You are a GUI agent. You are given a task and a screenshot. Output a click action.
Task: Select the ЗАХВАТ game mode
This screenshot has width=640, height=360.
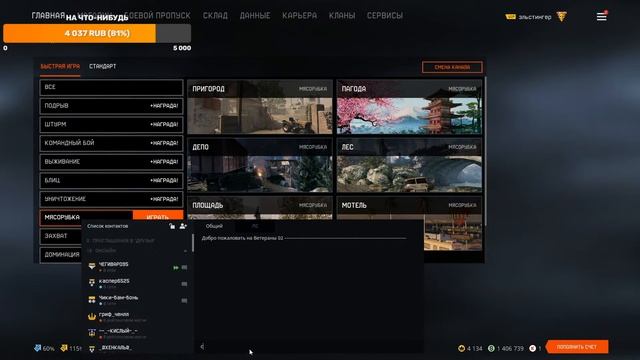[x=60, y=236]
